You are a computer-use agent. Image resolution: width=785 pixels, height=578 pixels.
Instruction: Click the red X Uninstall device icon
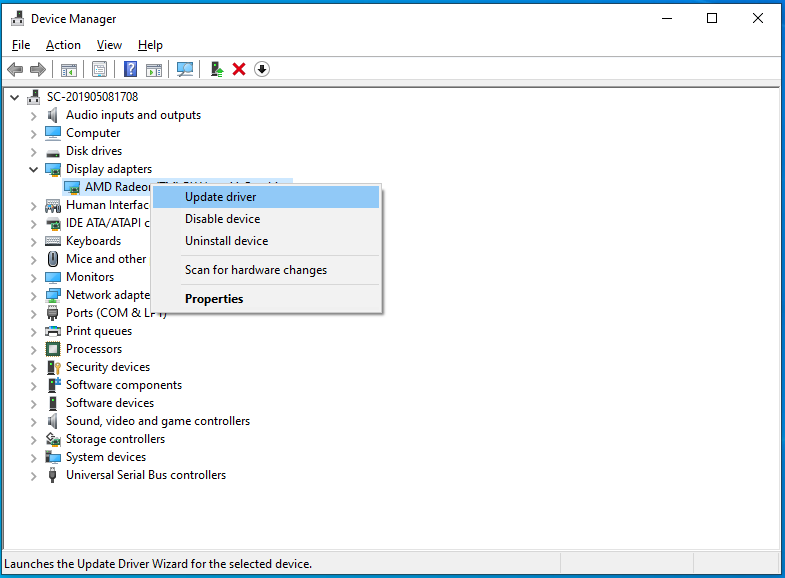tap(239, 69)
